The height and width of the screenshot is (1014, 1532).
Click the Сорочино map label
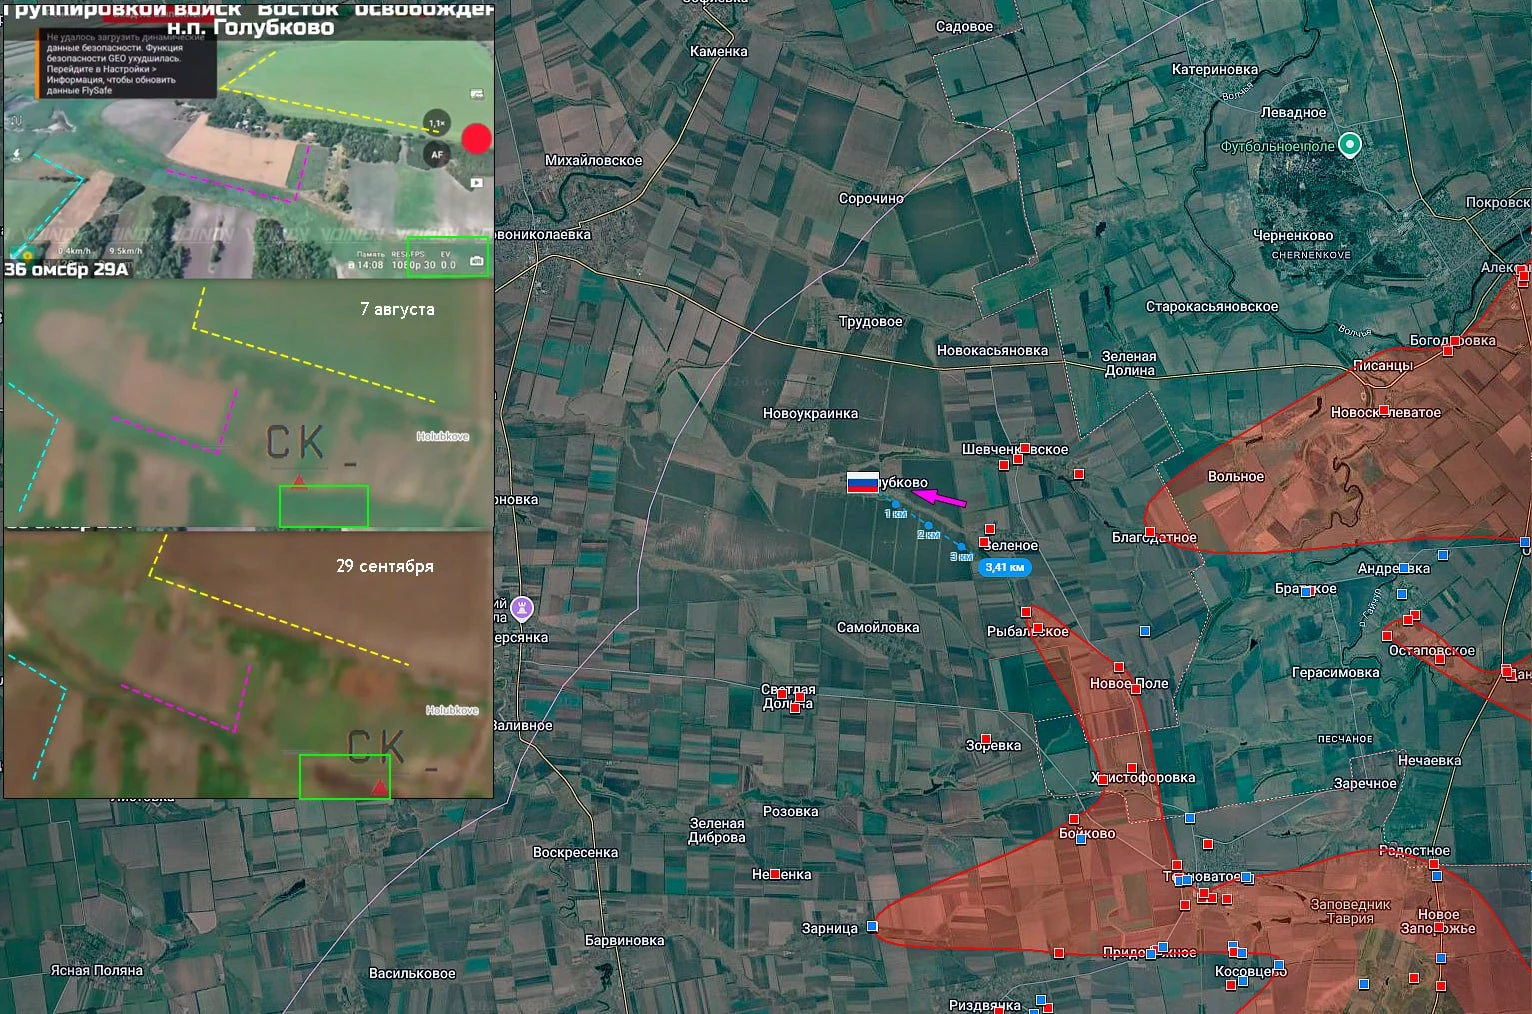pos(871,198)
